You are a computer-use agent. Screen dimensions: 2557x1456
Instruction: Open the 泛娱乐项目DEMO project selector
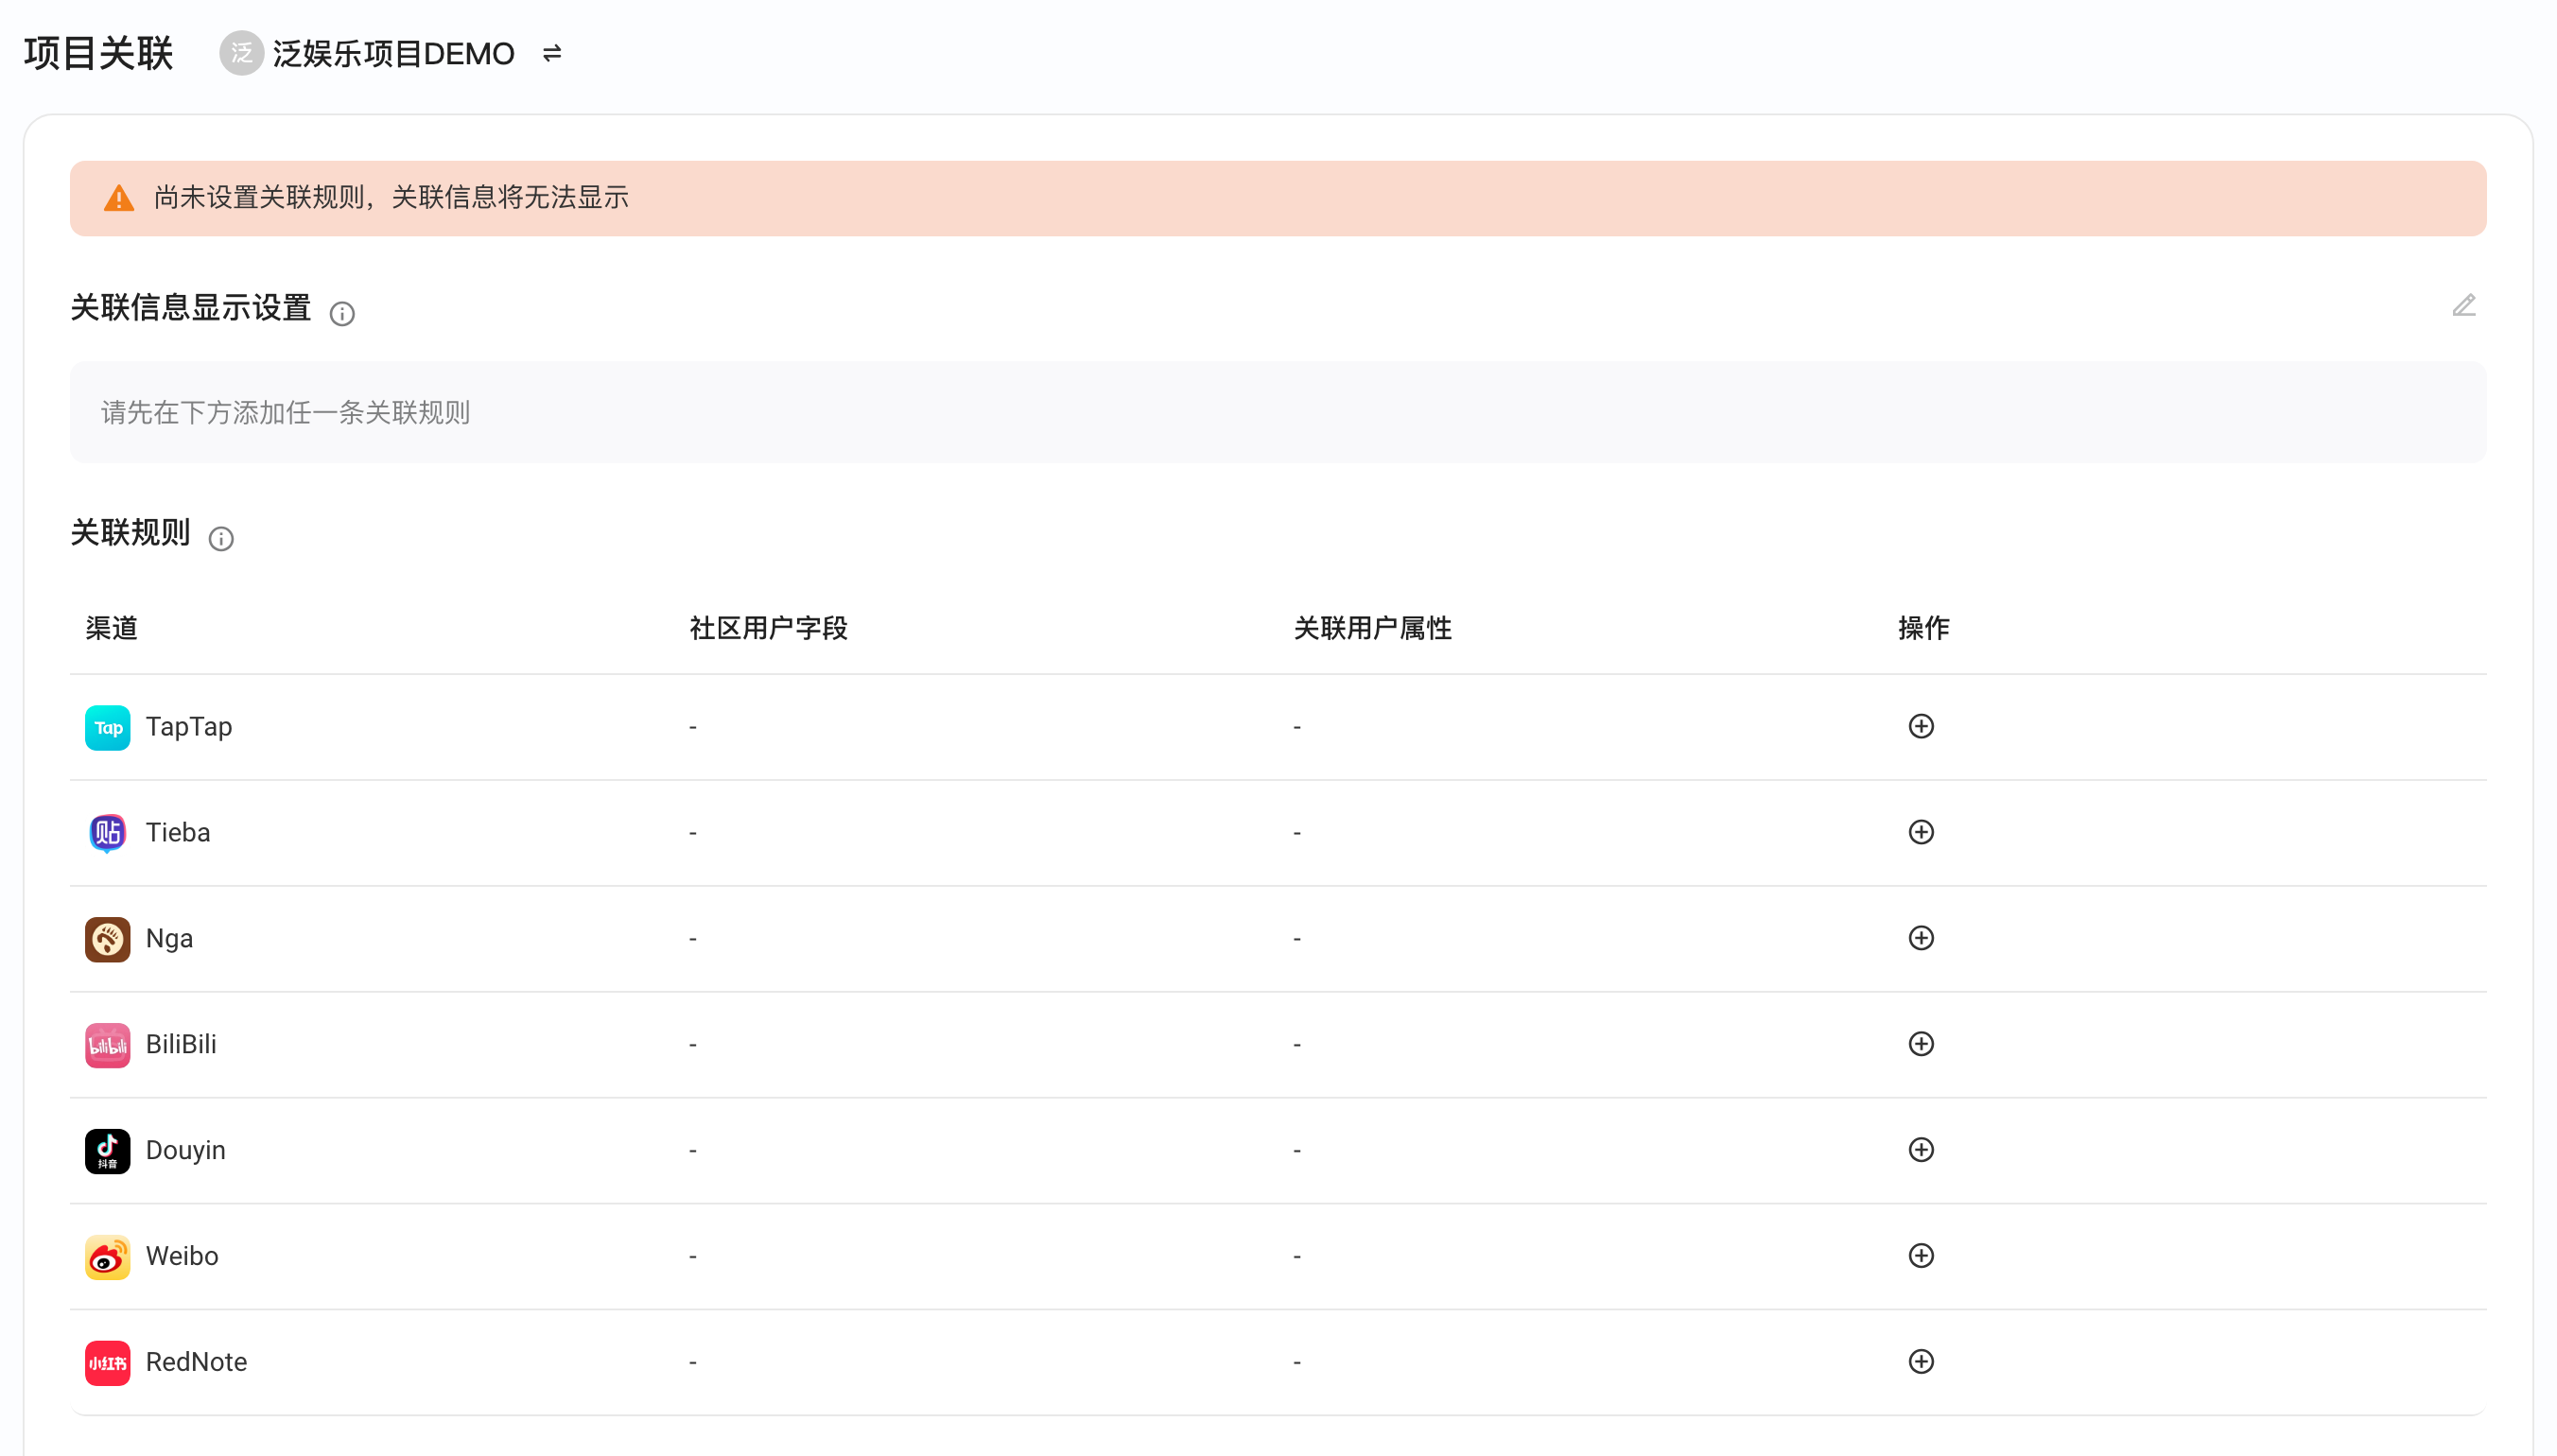tap(393, 53)
